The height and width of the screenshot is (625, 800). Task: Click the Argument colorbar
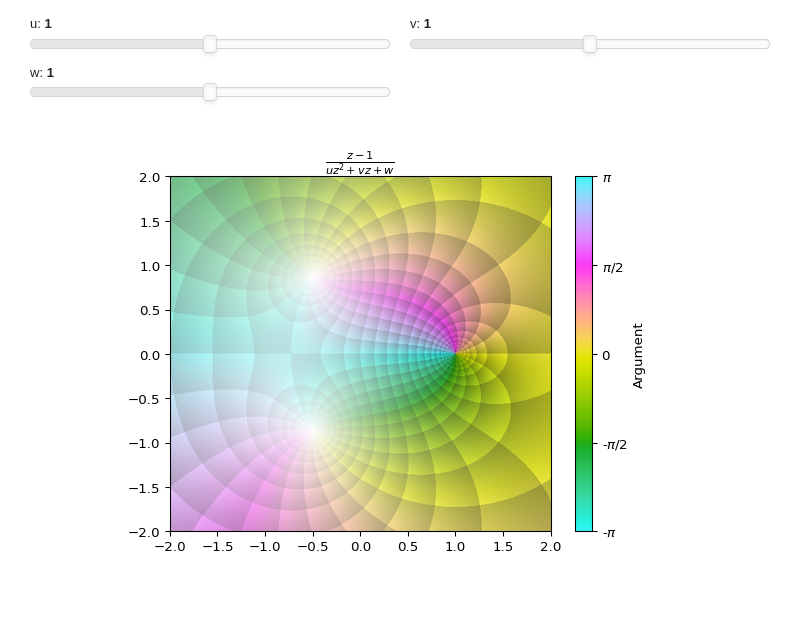[x=584, y=354]
